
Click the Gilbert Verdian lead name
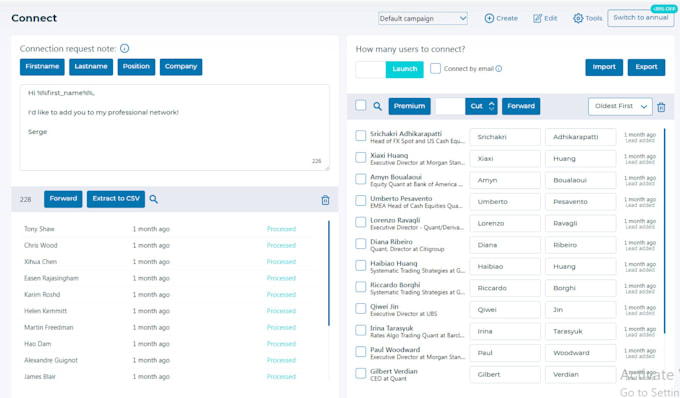click(393, 371)
